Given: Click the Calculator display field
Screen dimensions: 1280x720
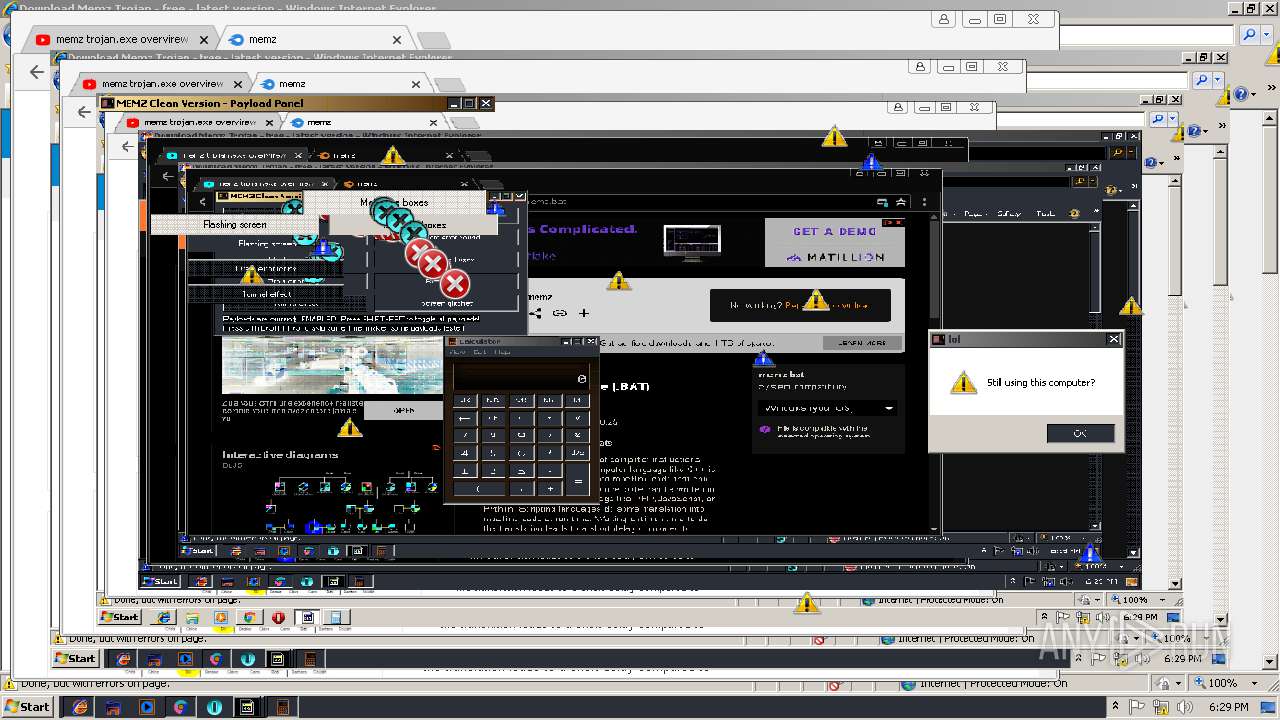Looking at the screenshot, I should (x=521, y=378).
